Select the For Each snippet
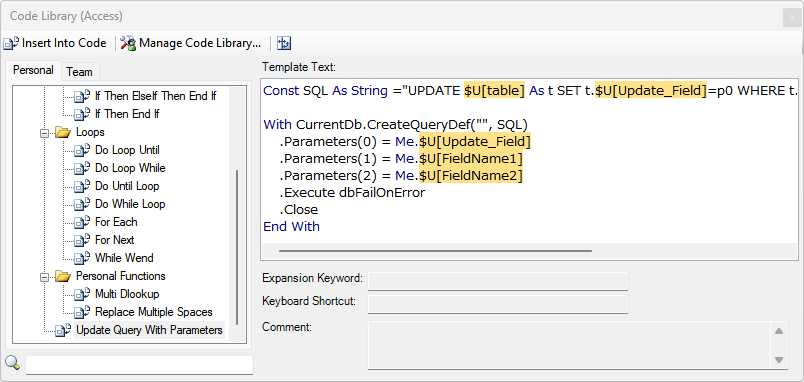804x382 pixels. click(116, 222)
